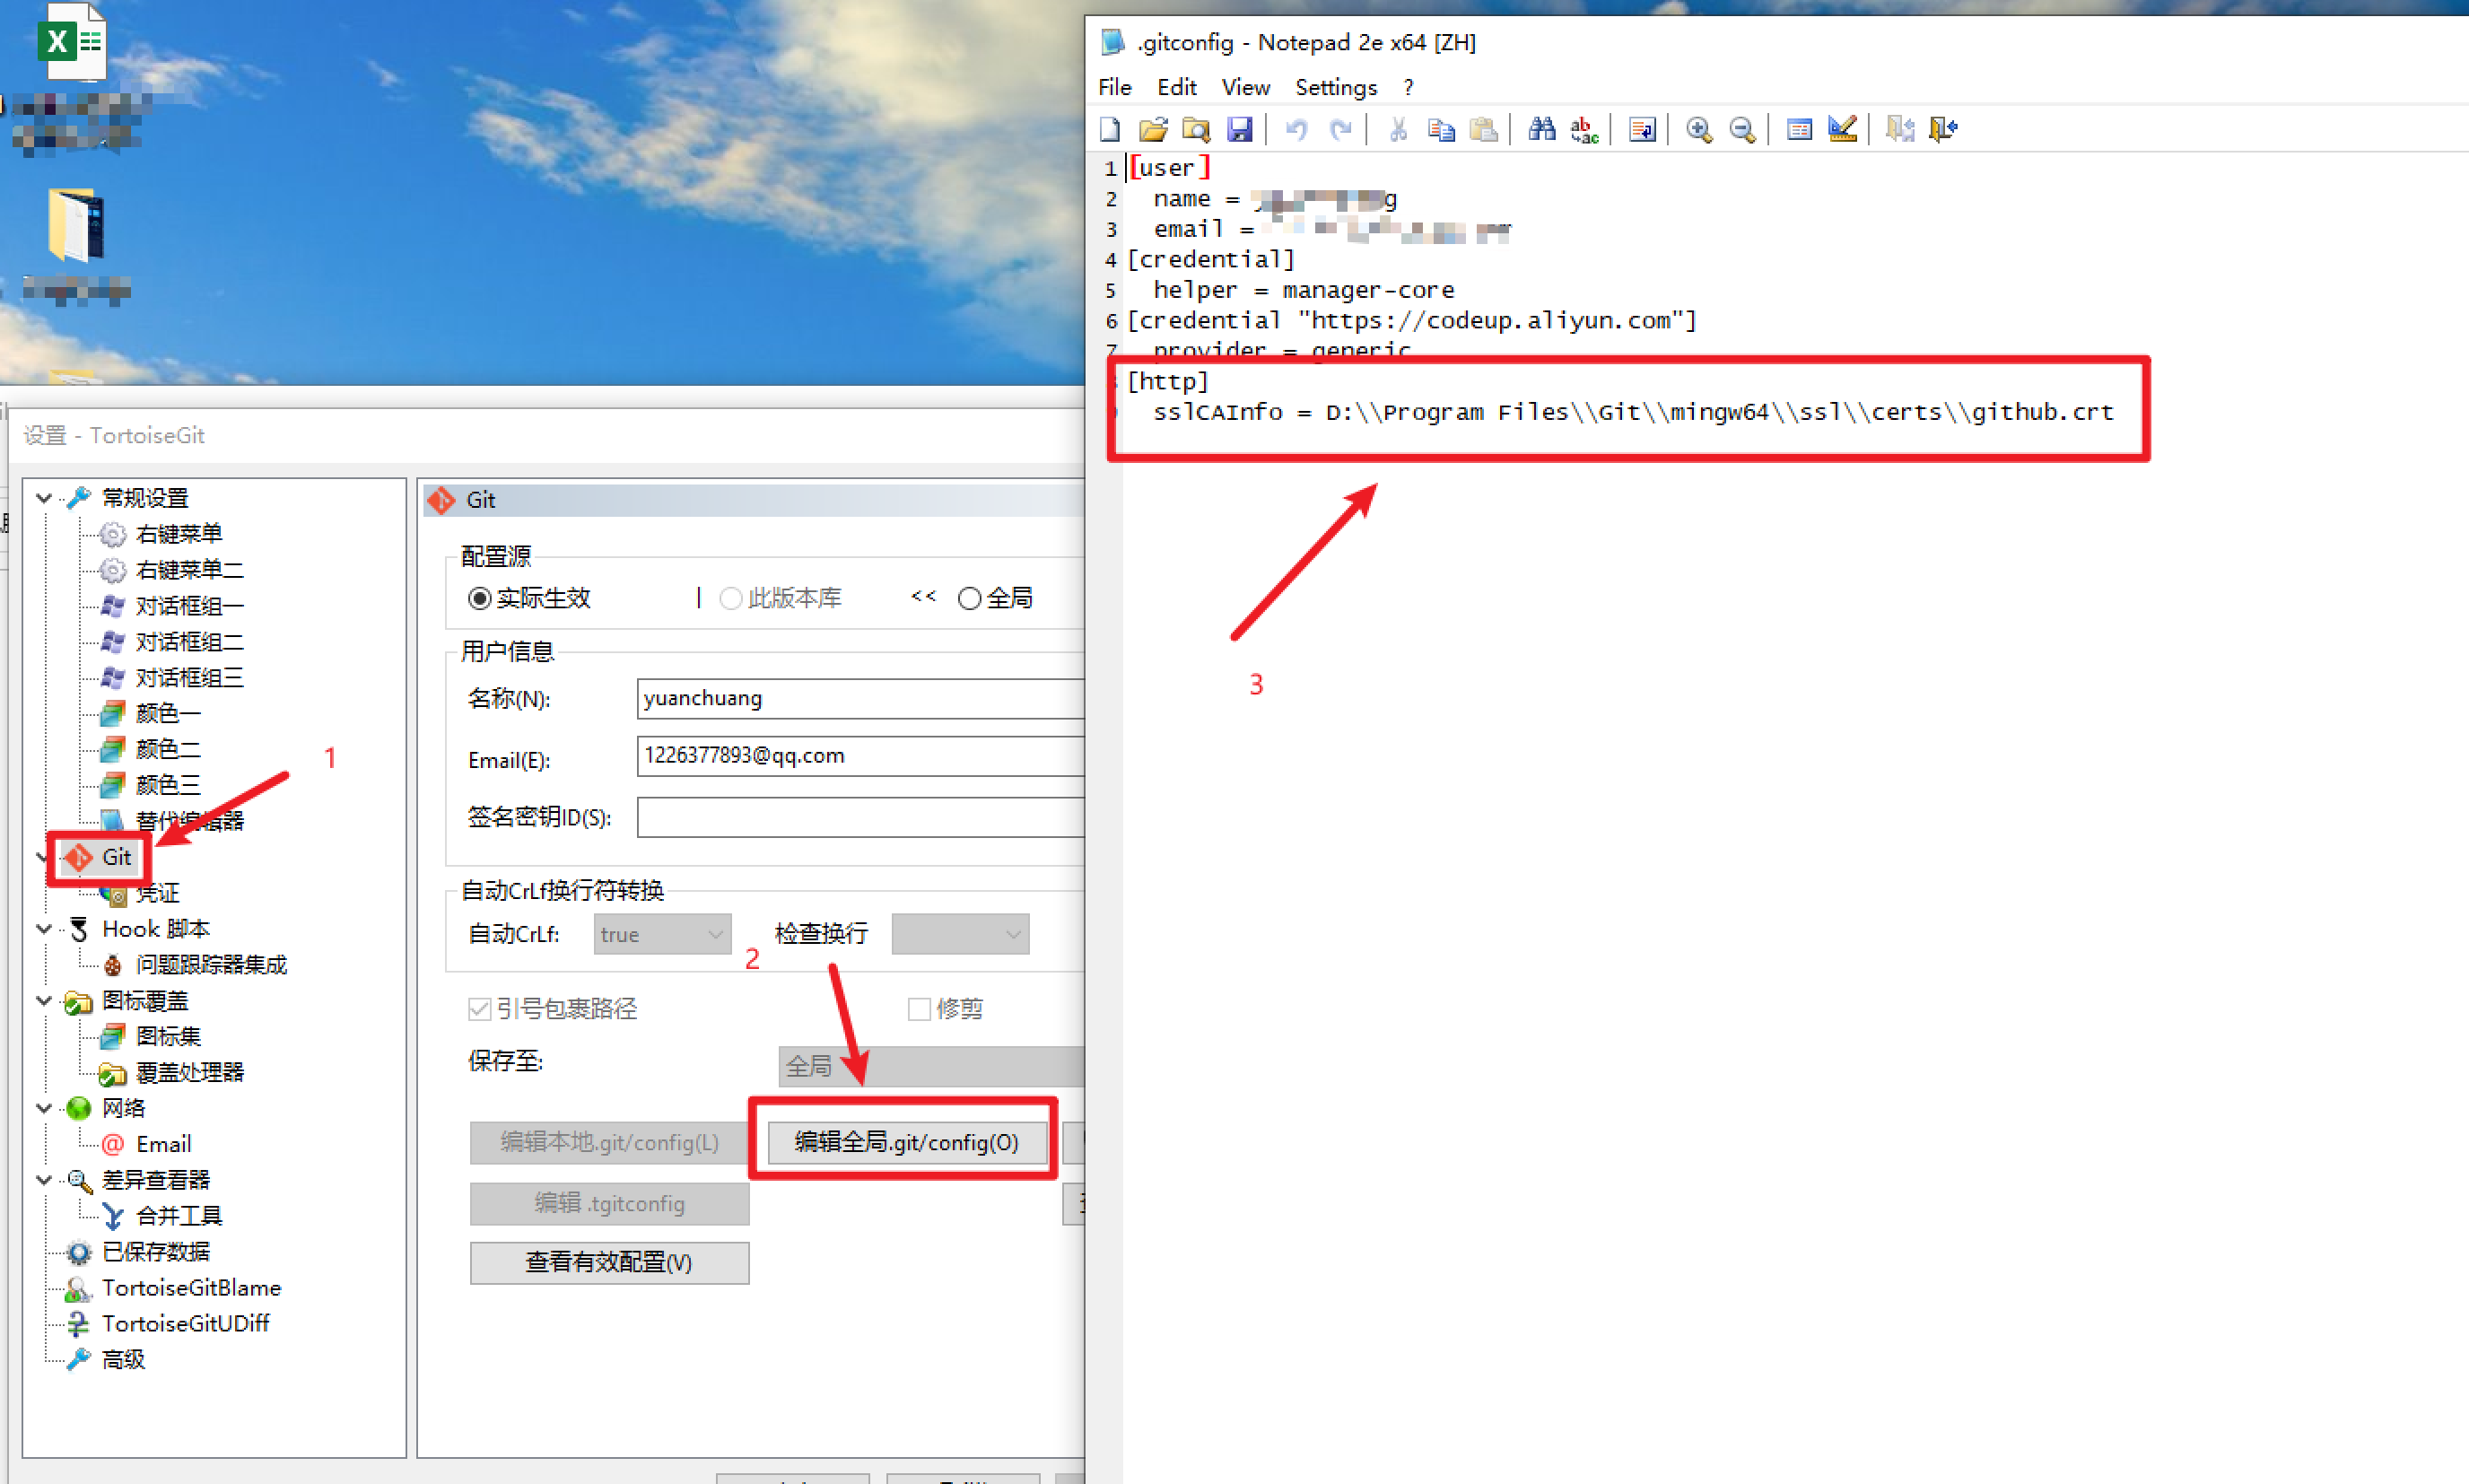Collapse the 常规设置 tree node
The image size is (2469, 1484).
[x=44, y=497]
